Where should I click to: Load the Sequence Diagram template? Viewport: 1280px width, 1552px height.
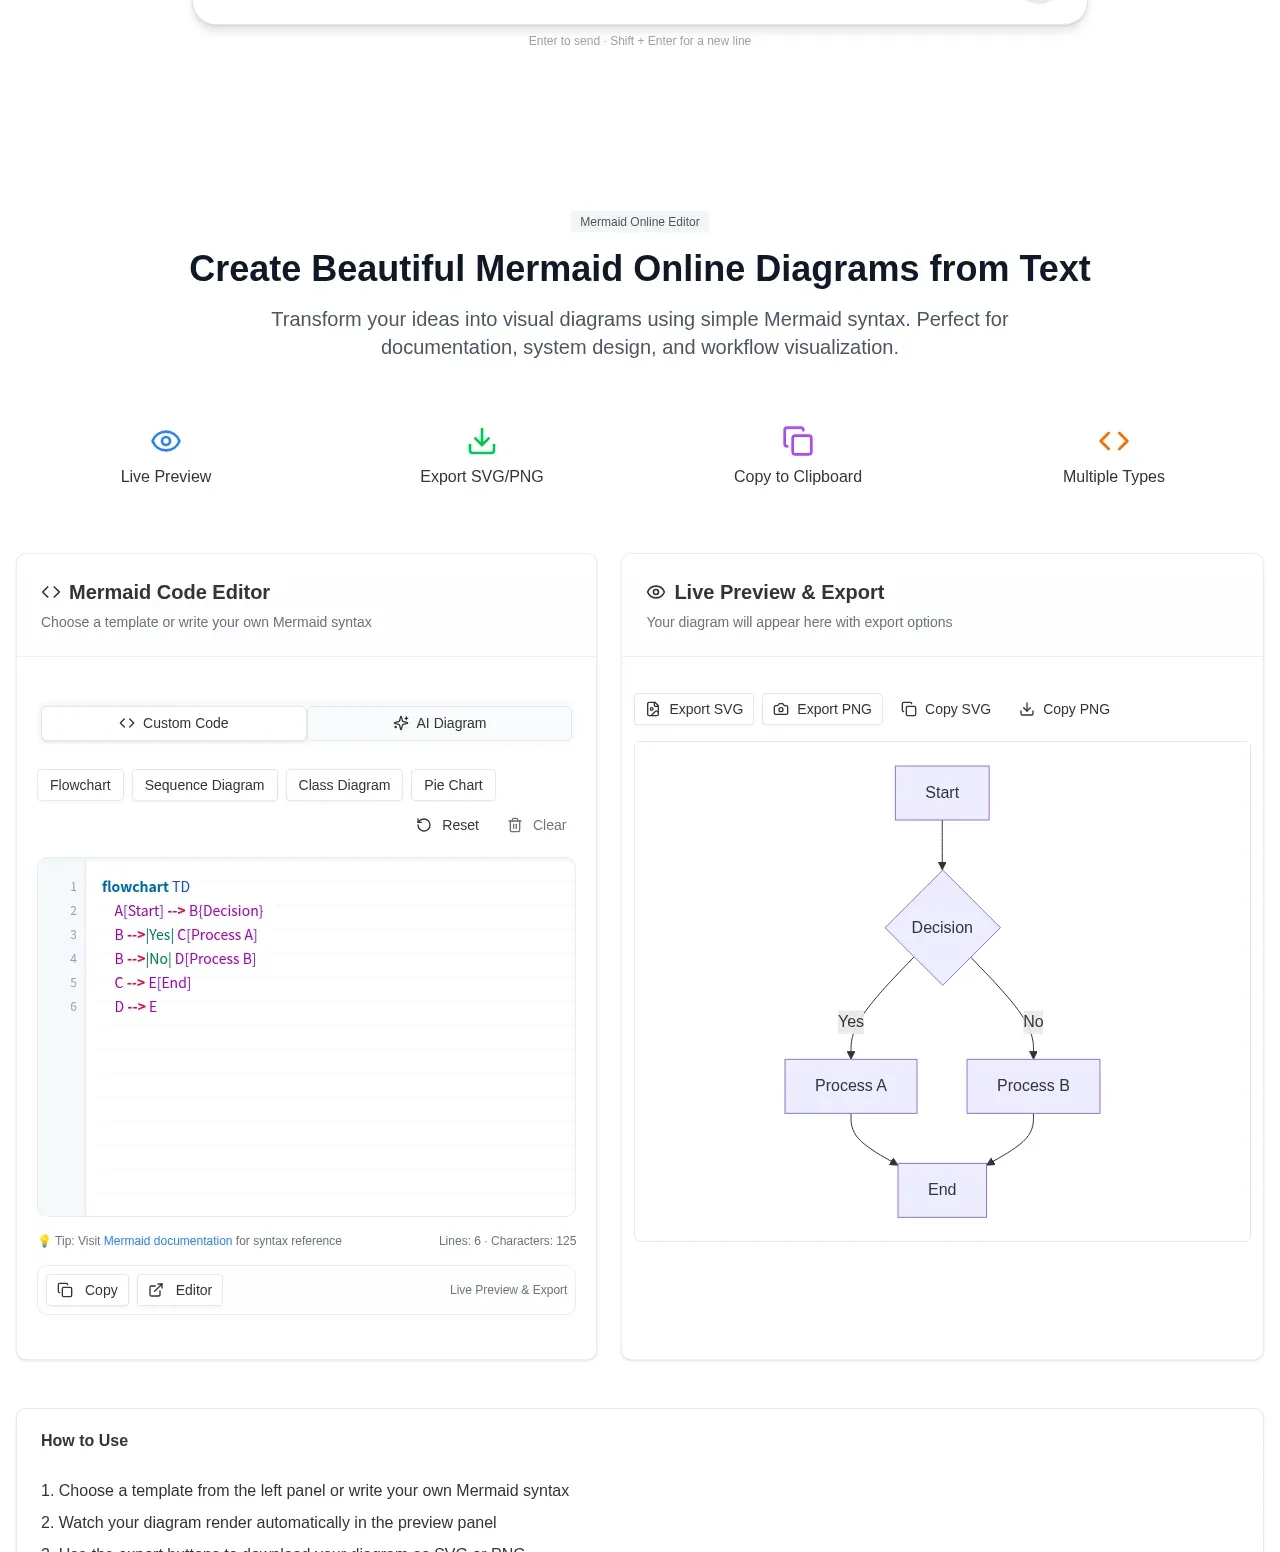tap(205, 785)
